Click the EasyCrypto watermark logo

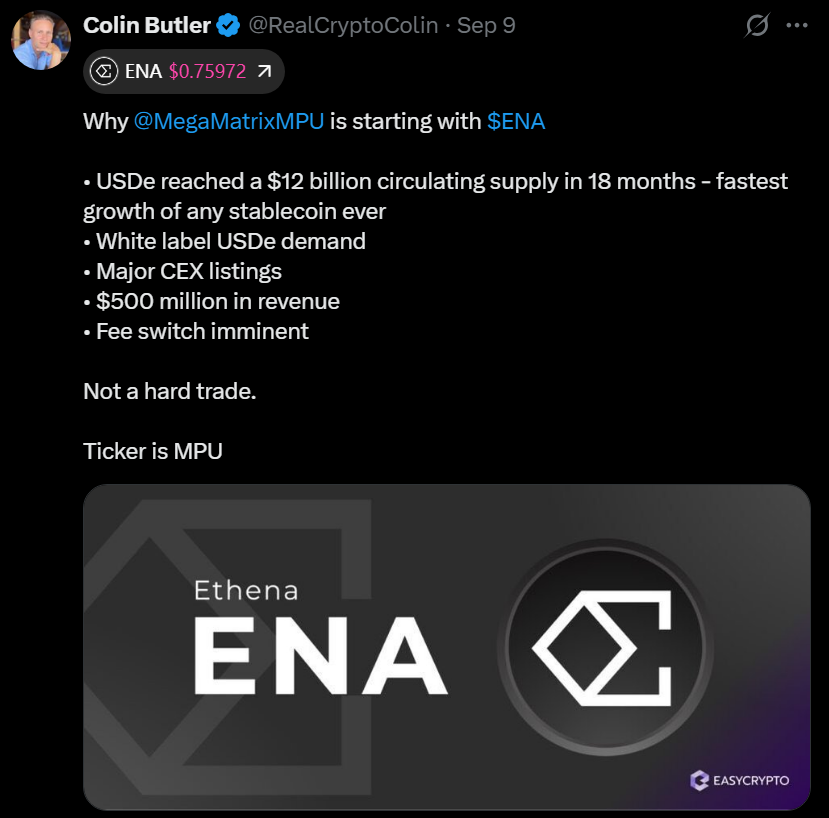point(740,780)
